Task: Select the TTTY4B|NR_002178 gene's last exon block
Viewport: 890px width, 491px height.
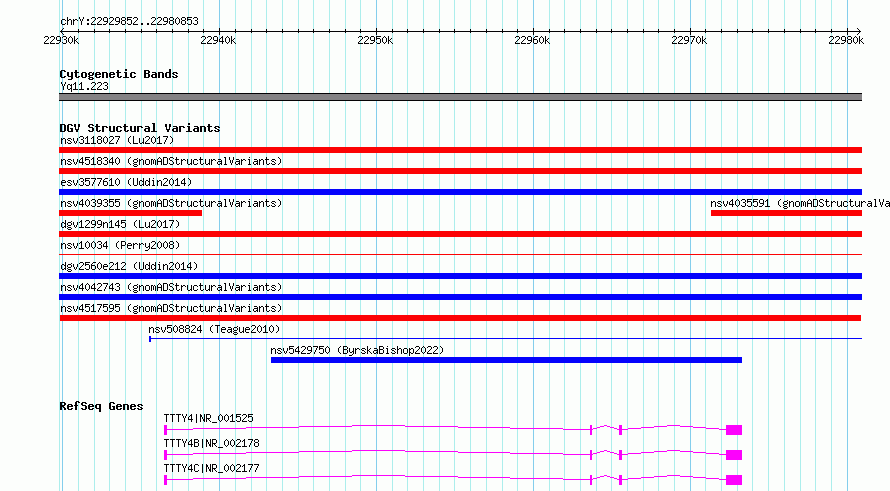Action: coord(734,455)
